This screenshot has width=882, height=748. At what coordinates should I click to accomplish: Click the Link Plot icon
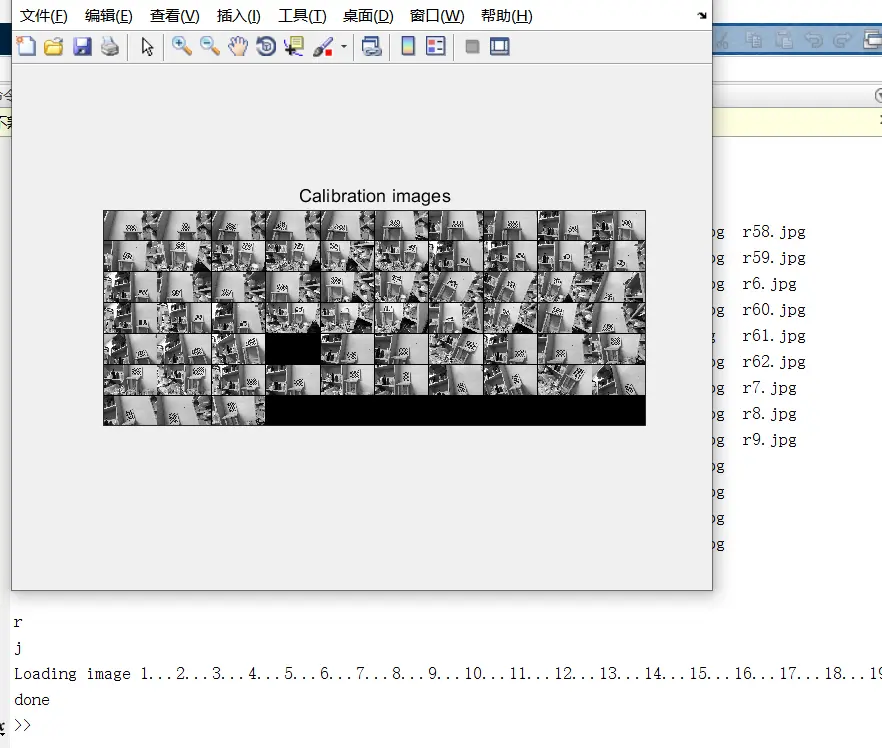(x=371, y=46)
